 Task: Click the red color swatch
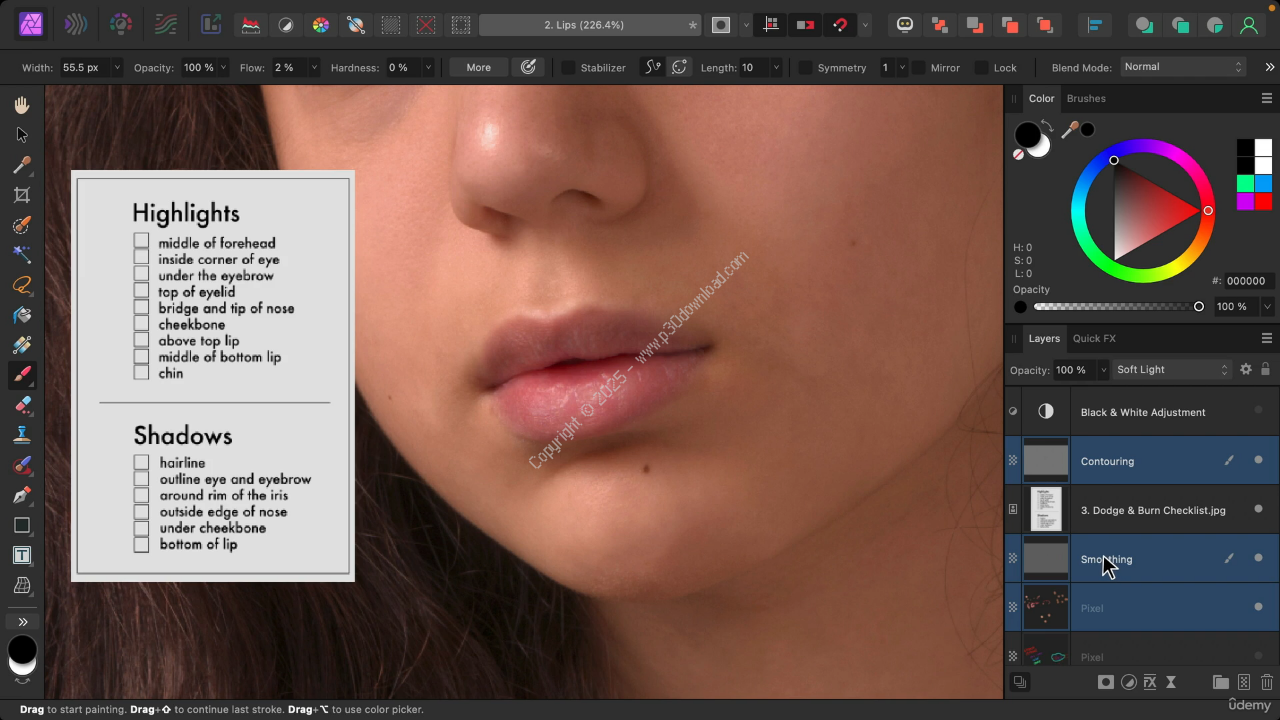coord(1263,201)
